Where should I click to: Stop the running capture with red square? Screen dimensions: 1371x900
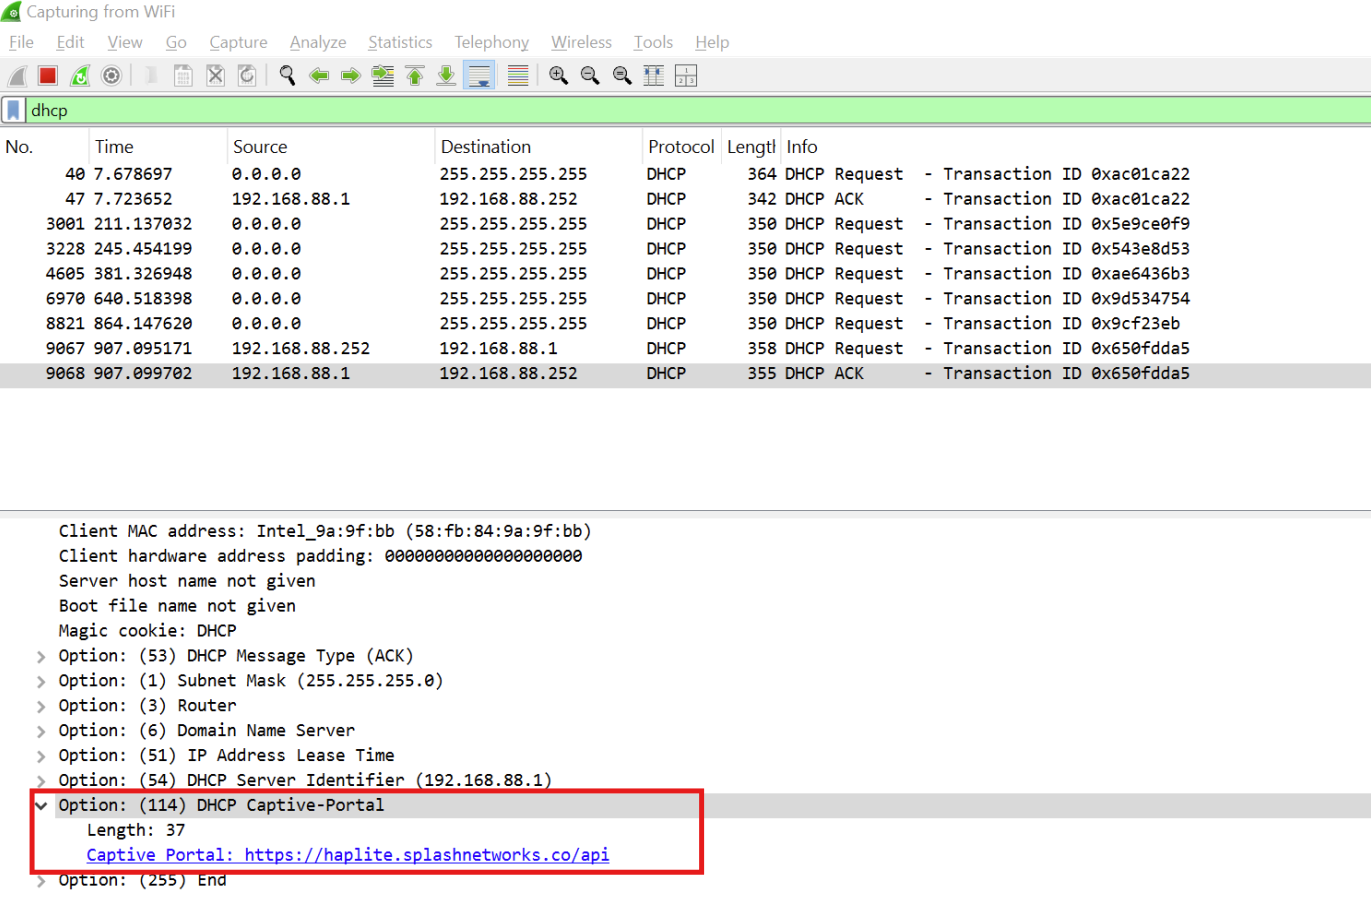tap(47, 76)
